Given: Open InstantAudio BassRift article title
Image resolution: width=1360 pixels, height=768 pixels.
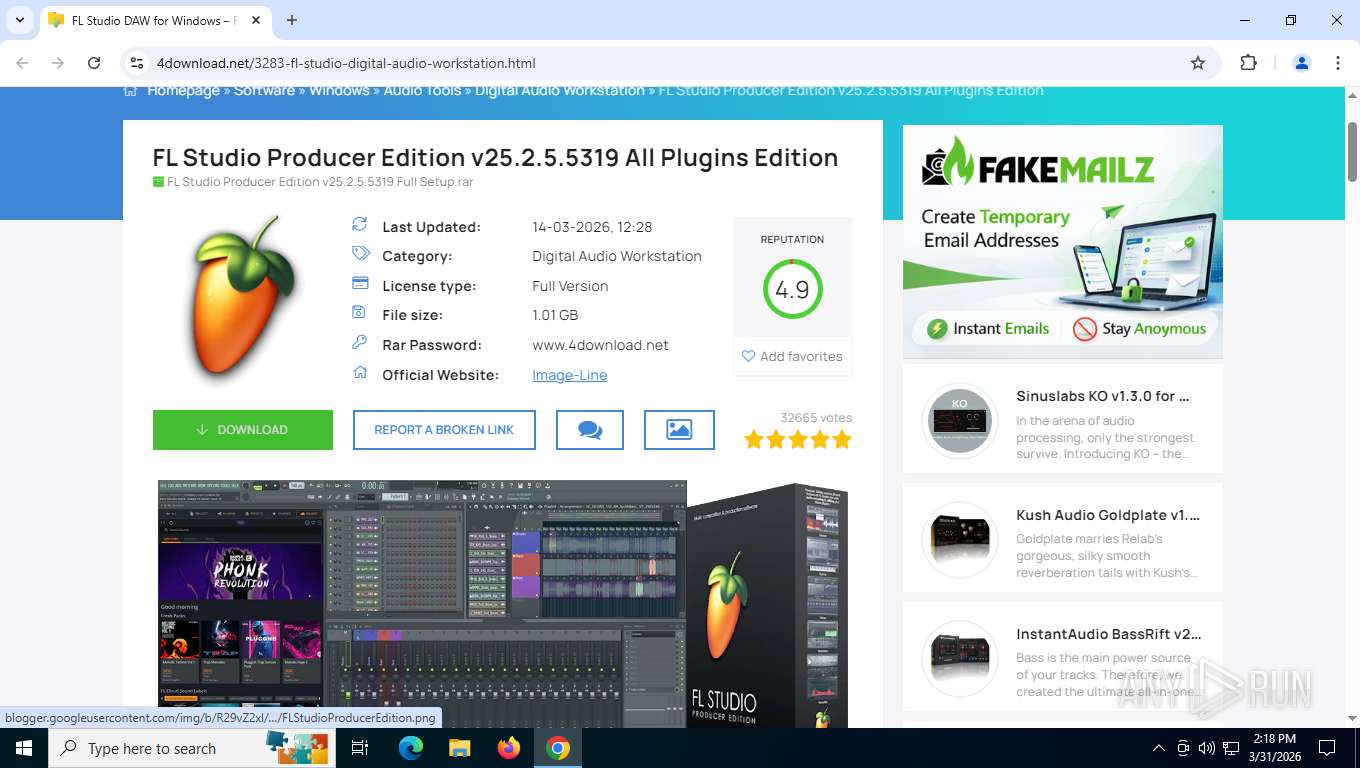Looking at the screenshot, I should tap(1109, 634).
